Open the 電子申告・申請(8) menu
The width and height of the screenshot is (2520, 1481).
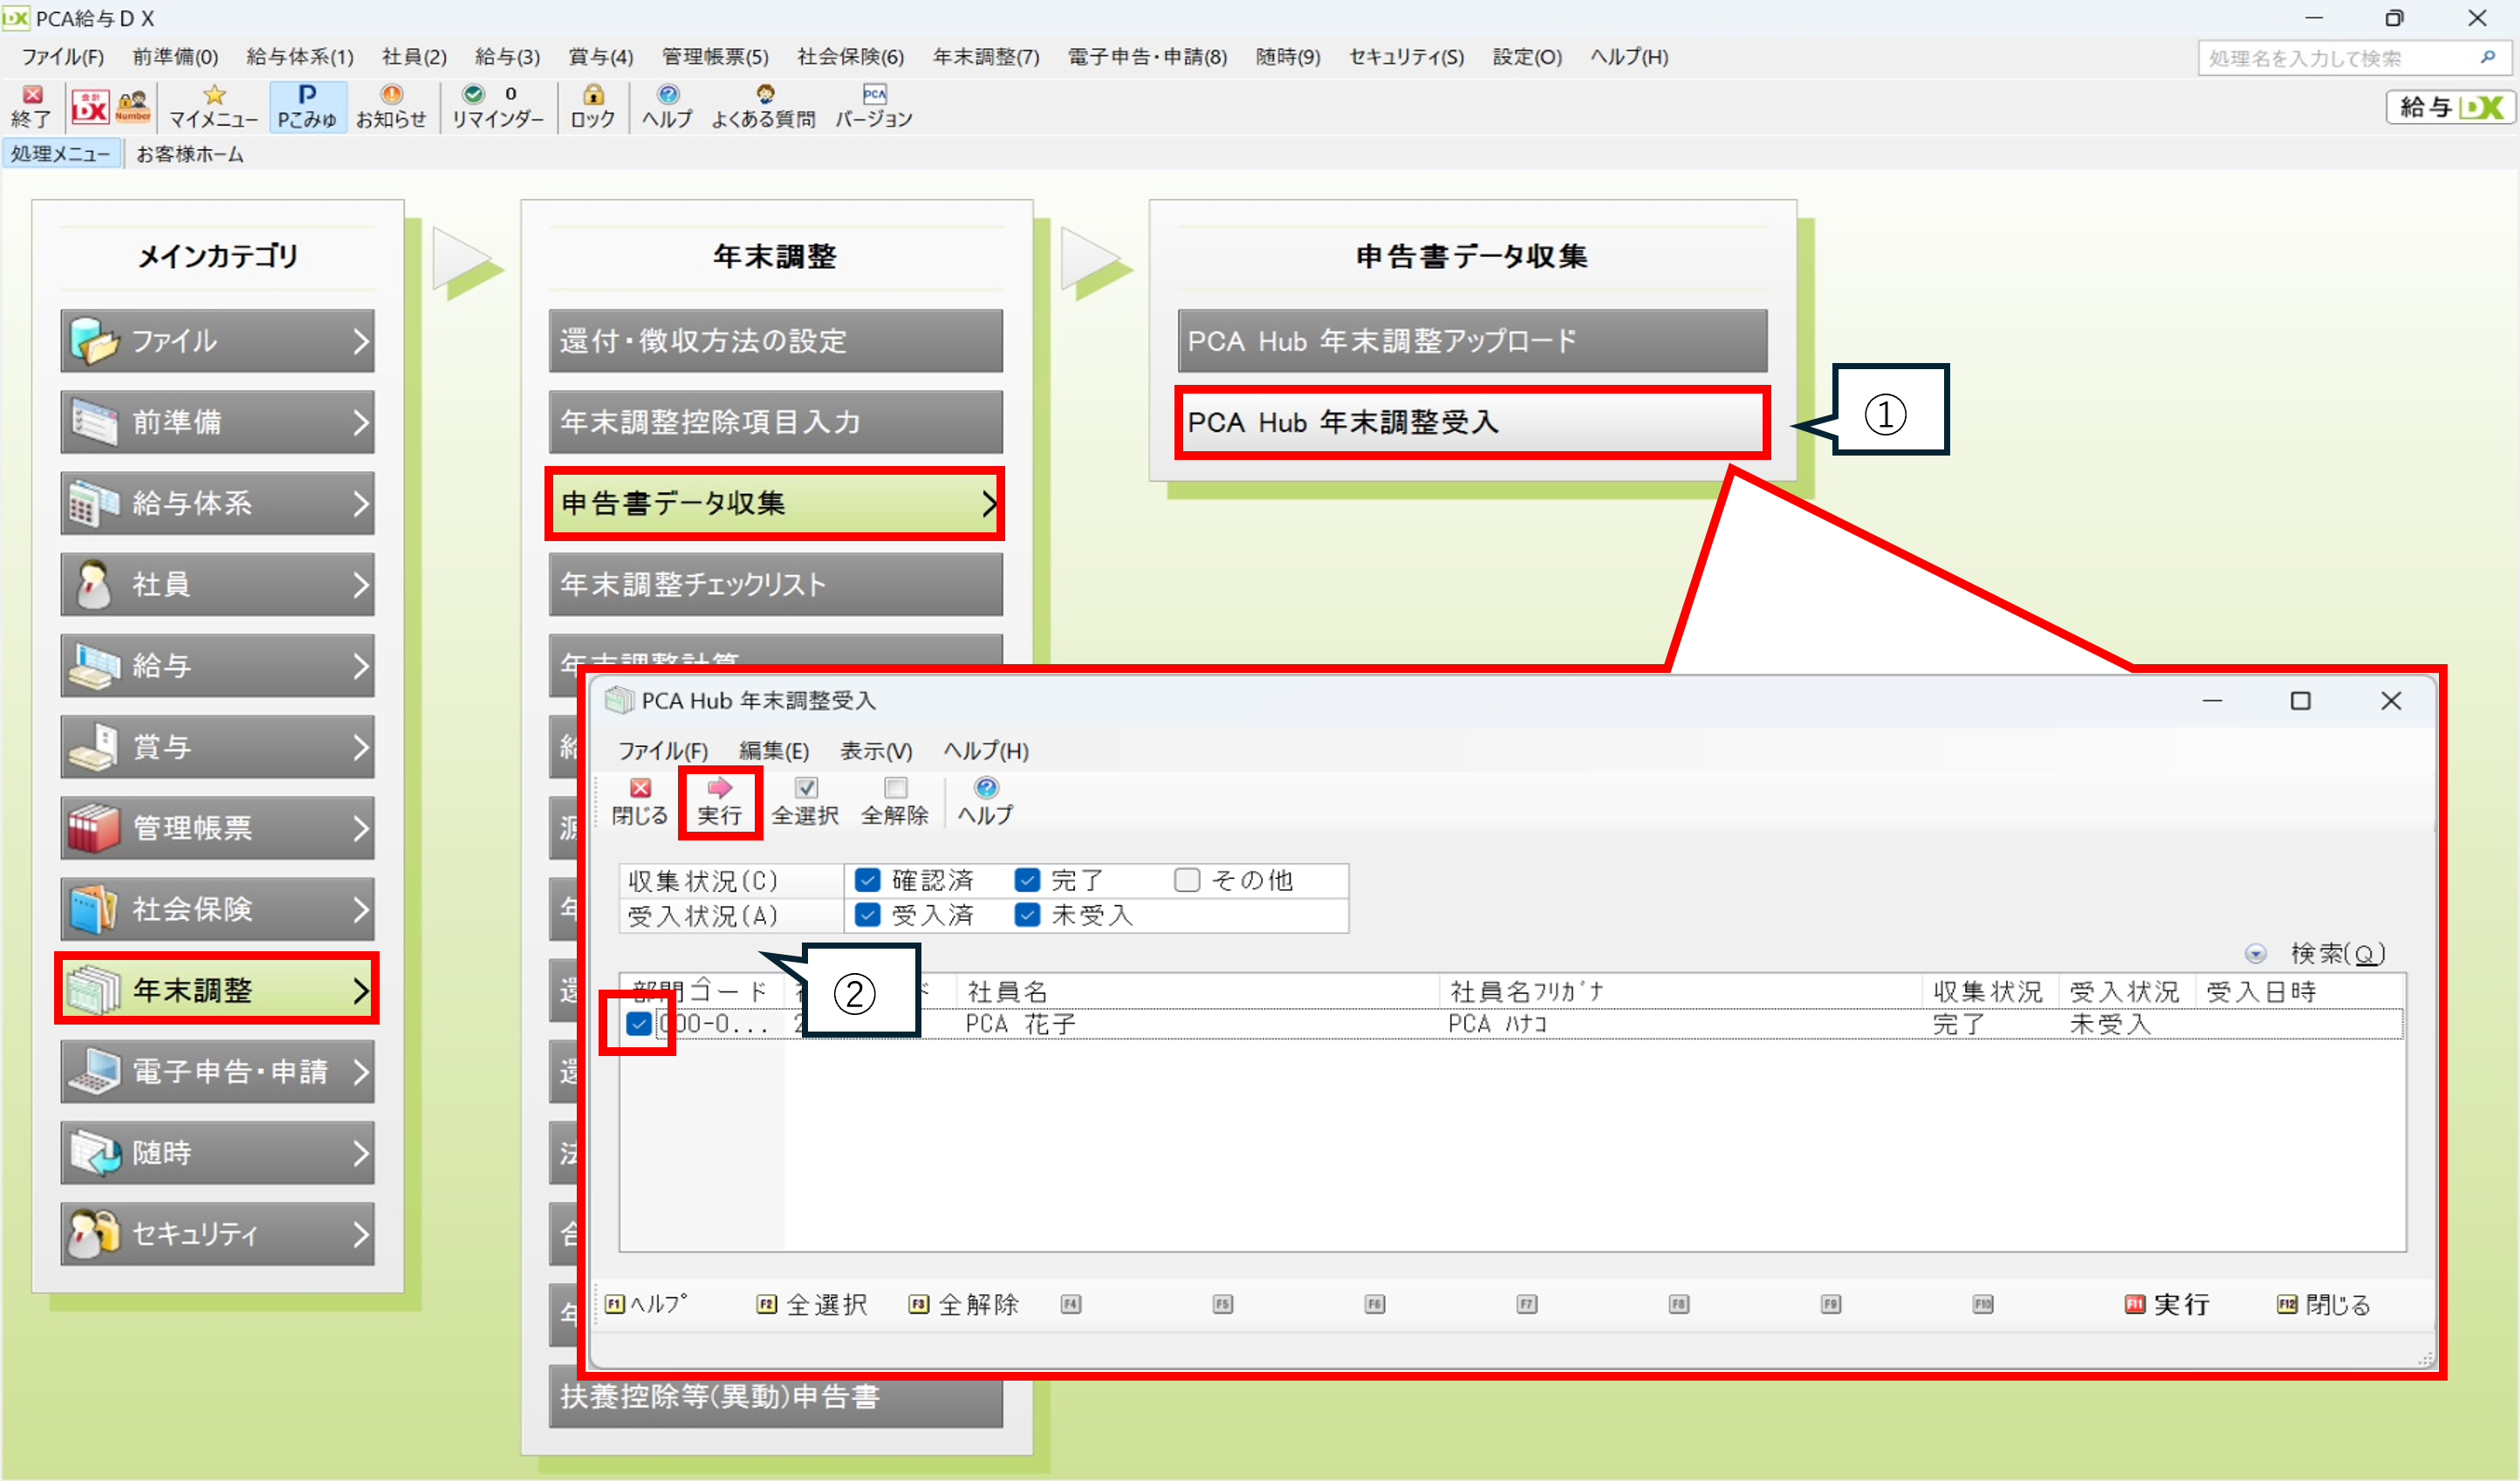pos(1147,57)
